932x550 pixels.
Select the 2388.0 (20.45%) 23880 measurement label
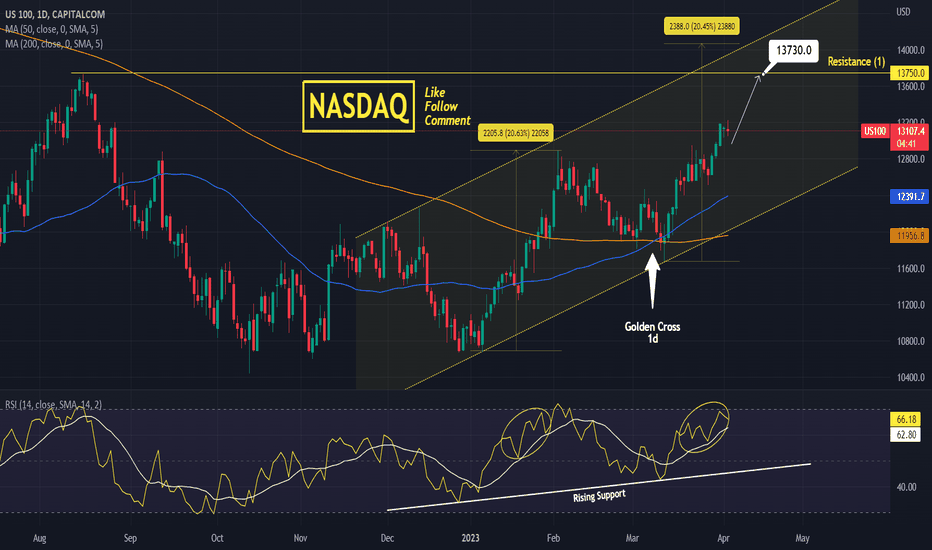(701, 26)
